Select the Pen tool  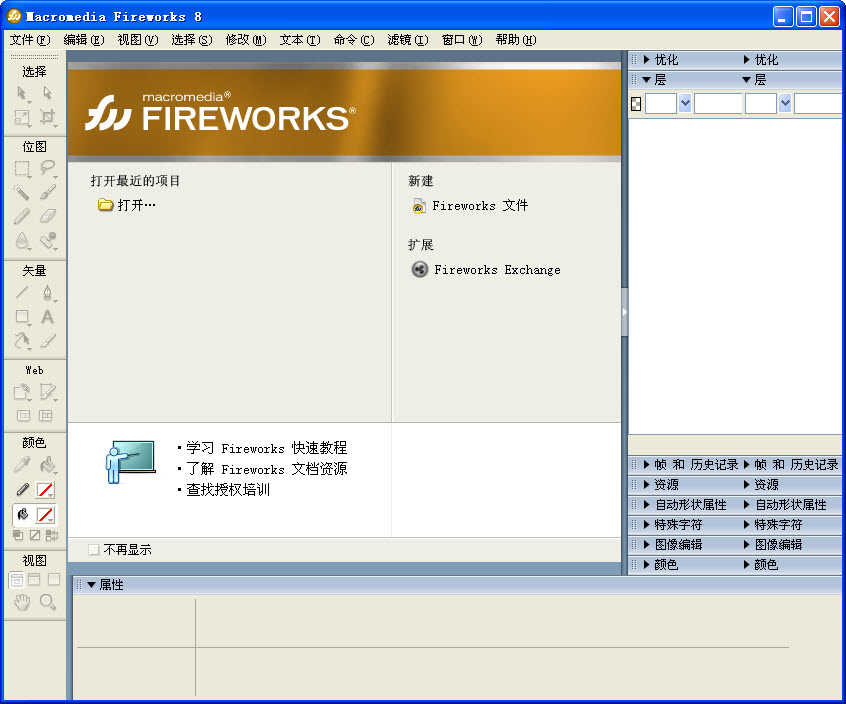point(49,292)
